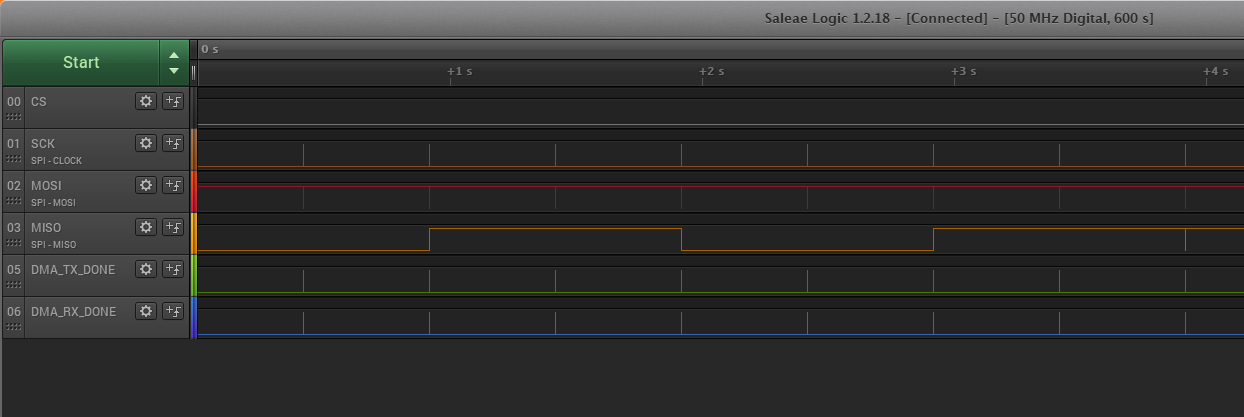1244x417 pixels.
Task: Click the SPI - MOSI analyzer tag
Action: tap(53, 202)
